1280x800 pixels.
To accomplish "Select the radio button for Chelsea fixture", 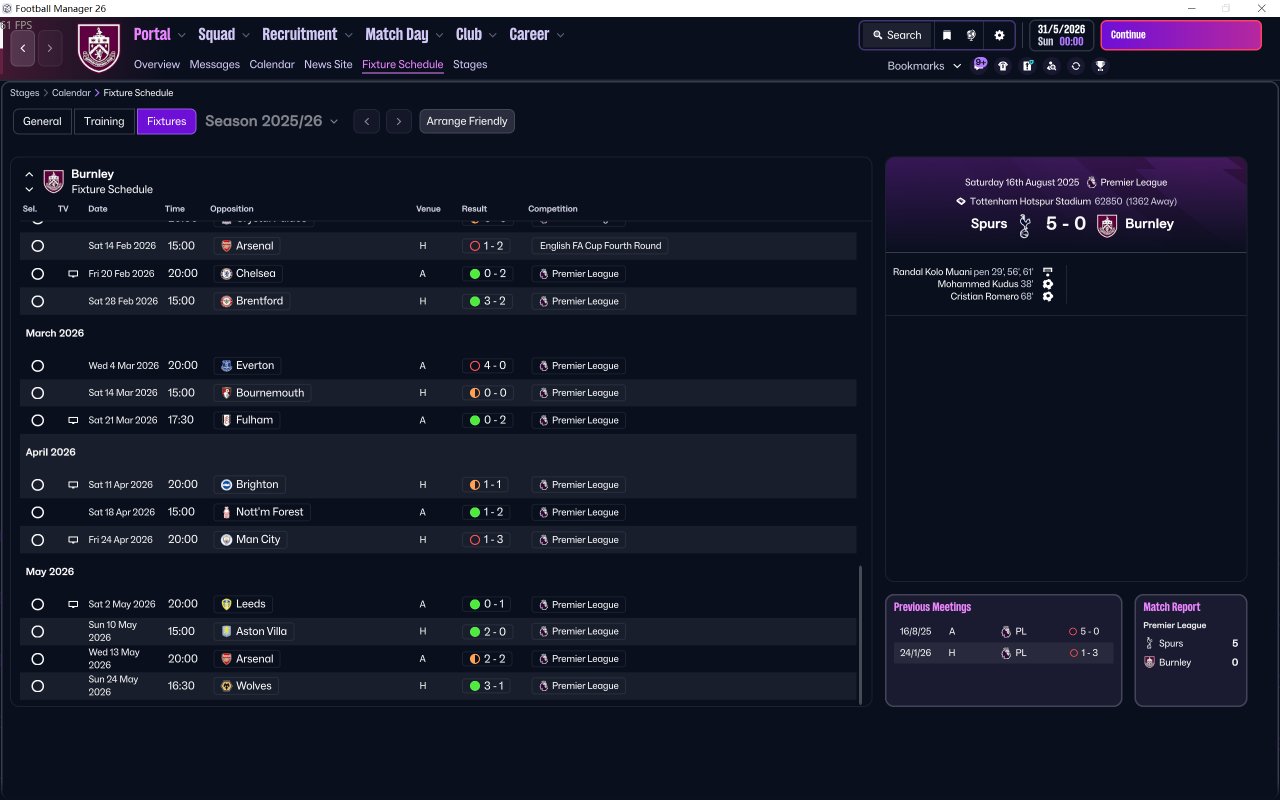I will click(38, 274).
